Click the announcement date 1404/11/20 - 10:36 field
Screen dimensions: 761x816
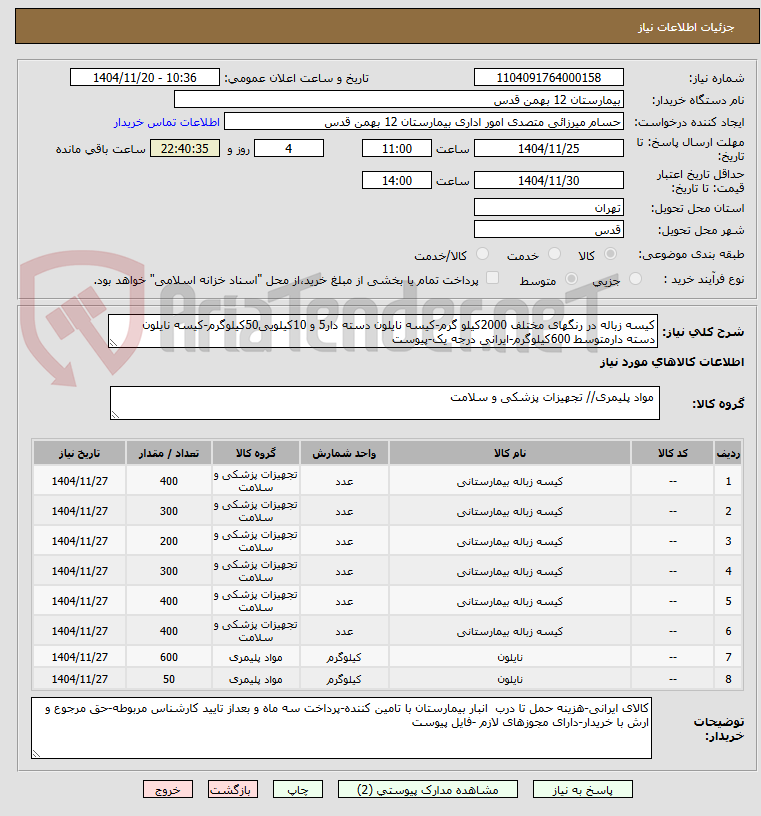145,78
